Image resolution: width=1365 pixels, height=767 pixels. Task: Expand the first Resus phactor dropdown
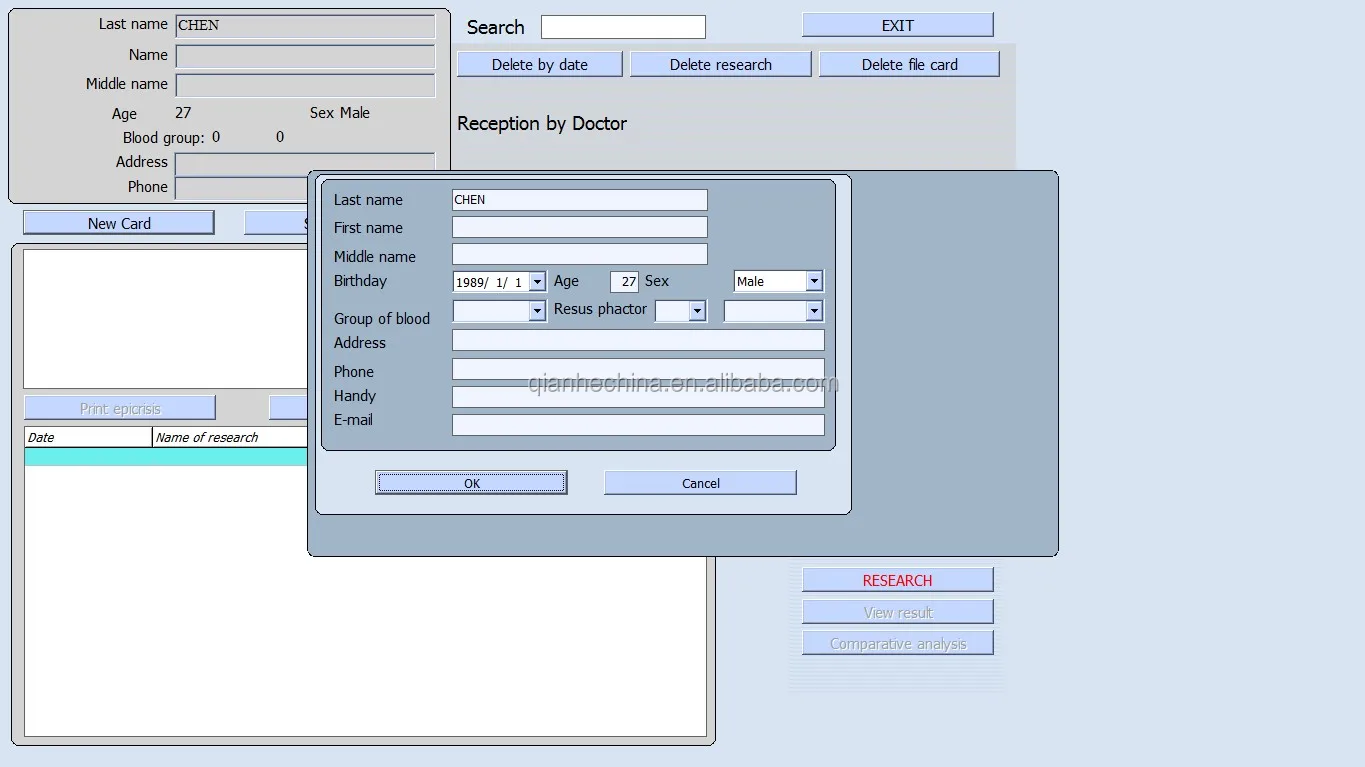point(697,311)
